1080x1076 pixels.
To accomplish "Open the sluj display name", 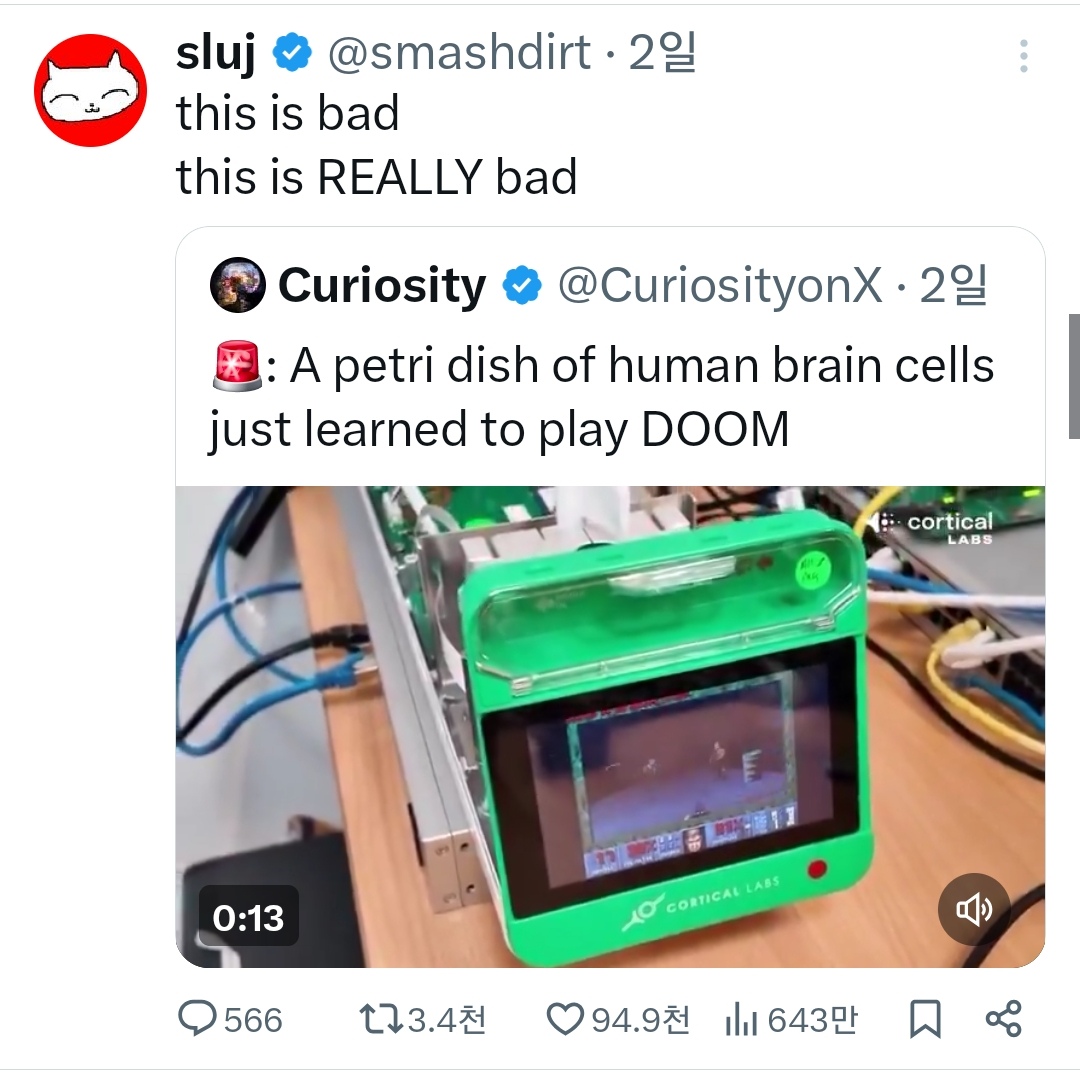I will pyautogui.click(x=216, y=52).
